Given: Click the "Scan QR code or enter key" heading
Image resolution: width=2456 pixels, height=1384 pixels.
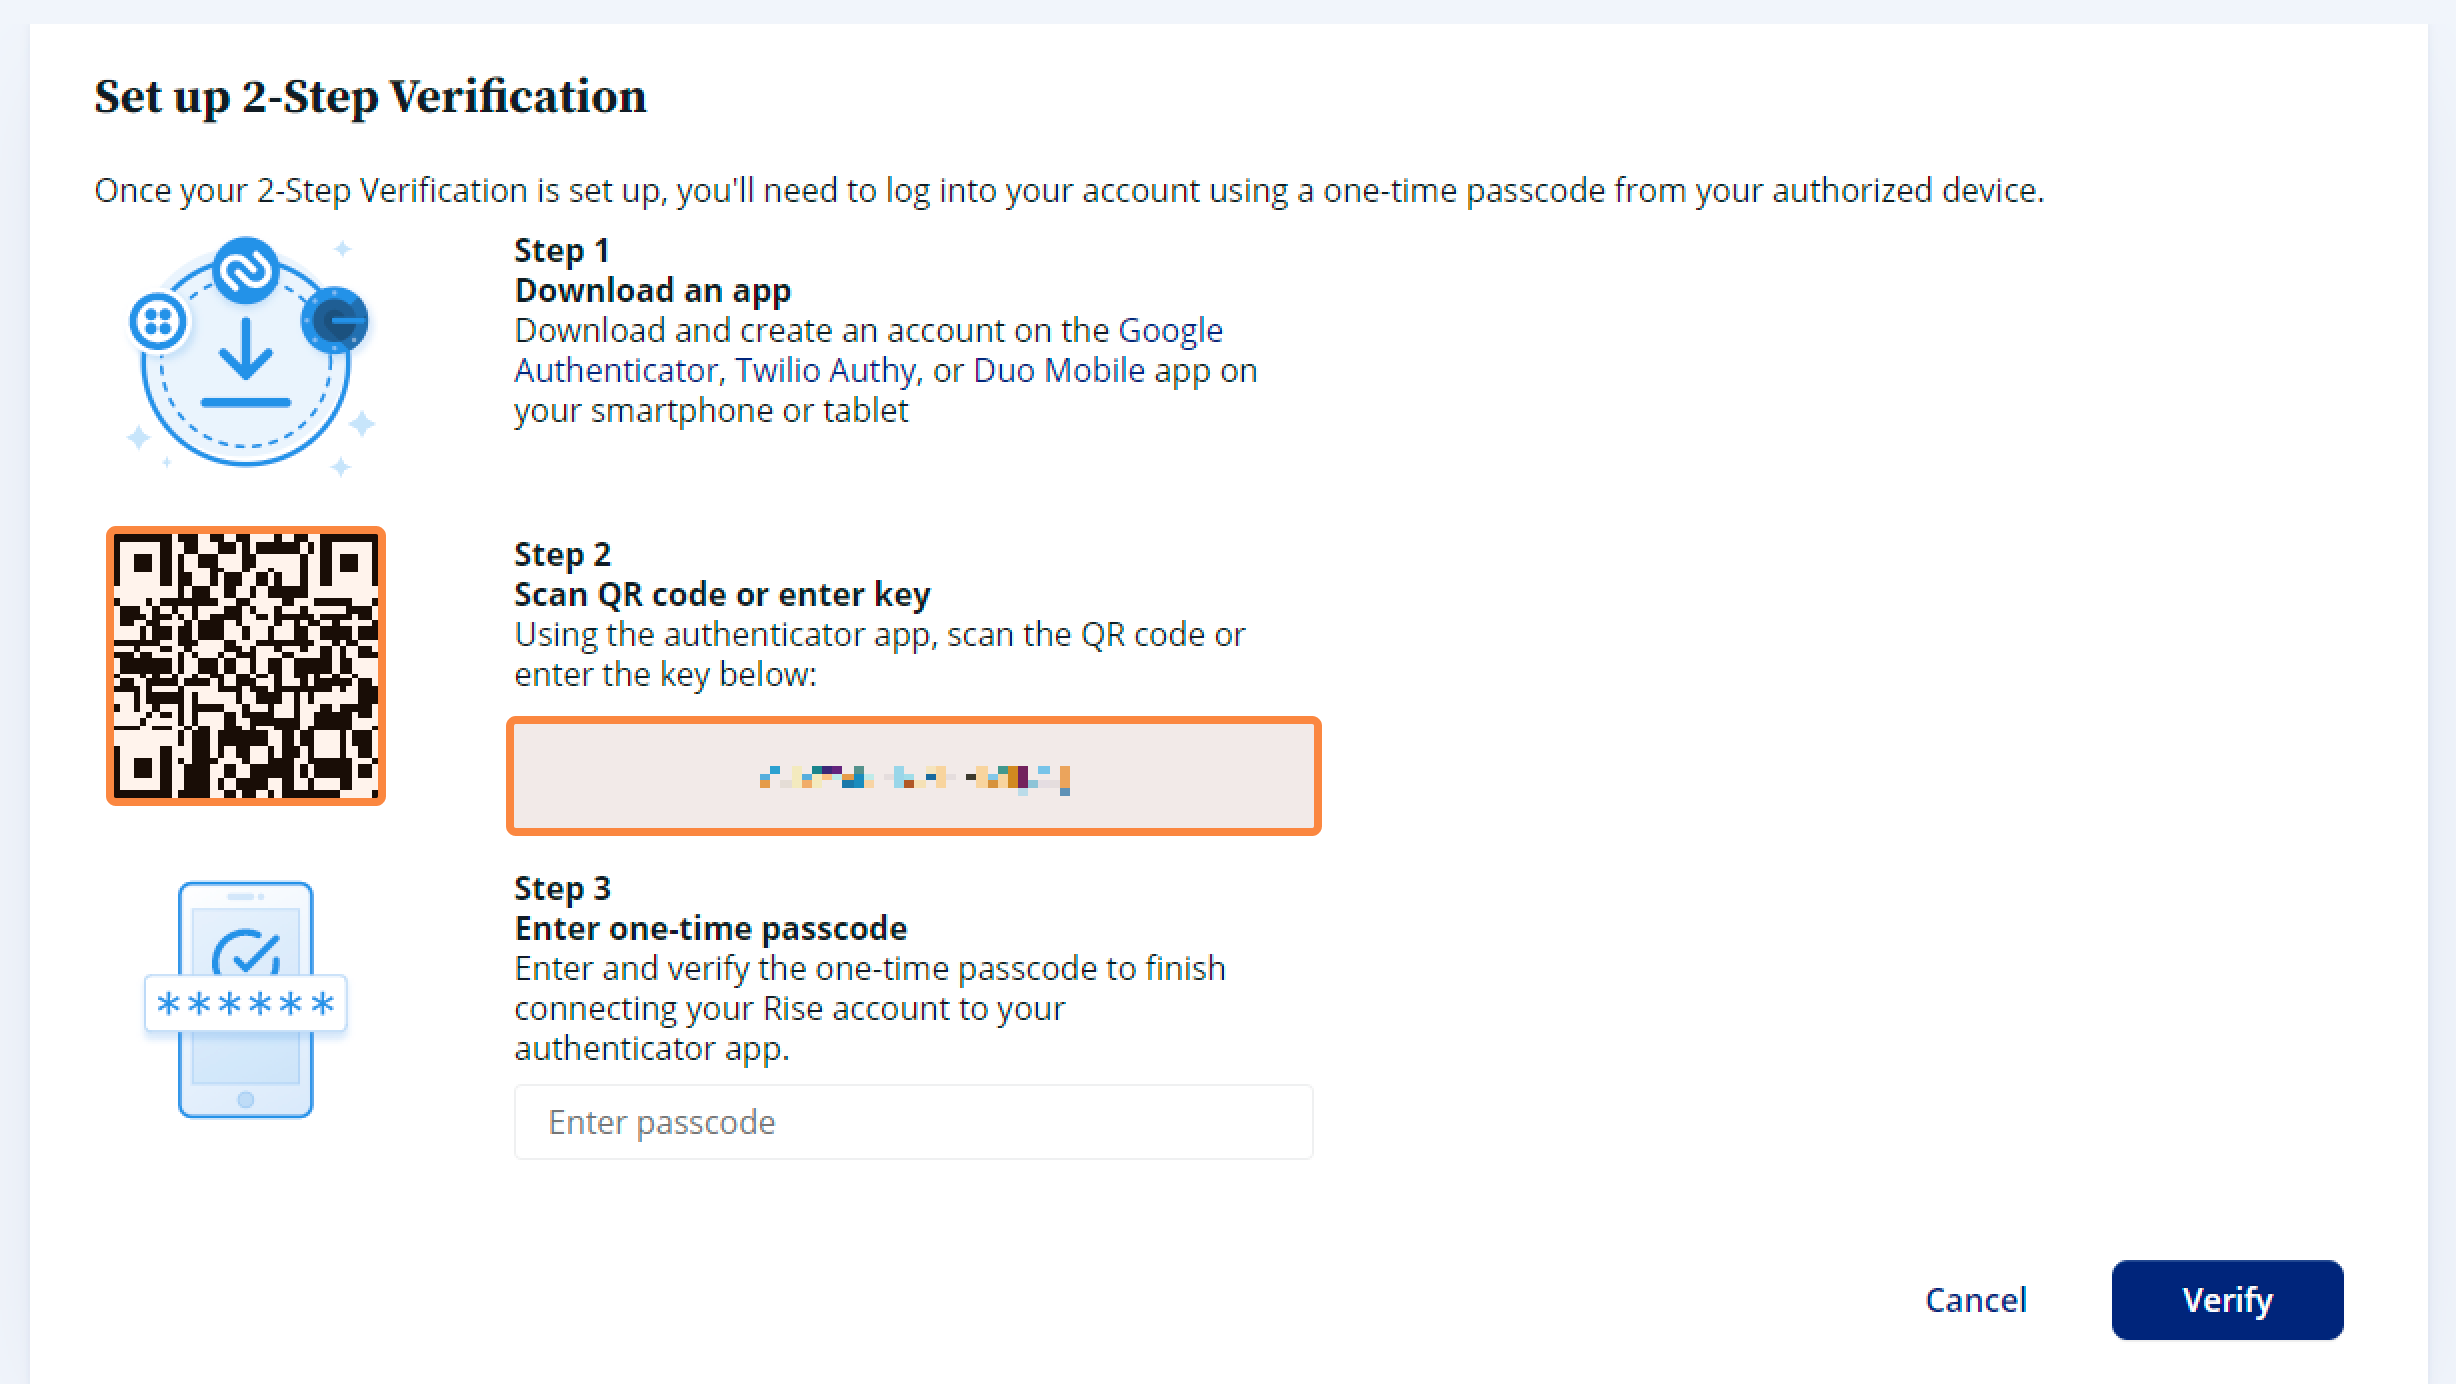Looking at the screenshot, I should pos(722,594).
